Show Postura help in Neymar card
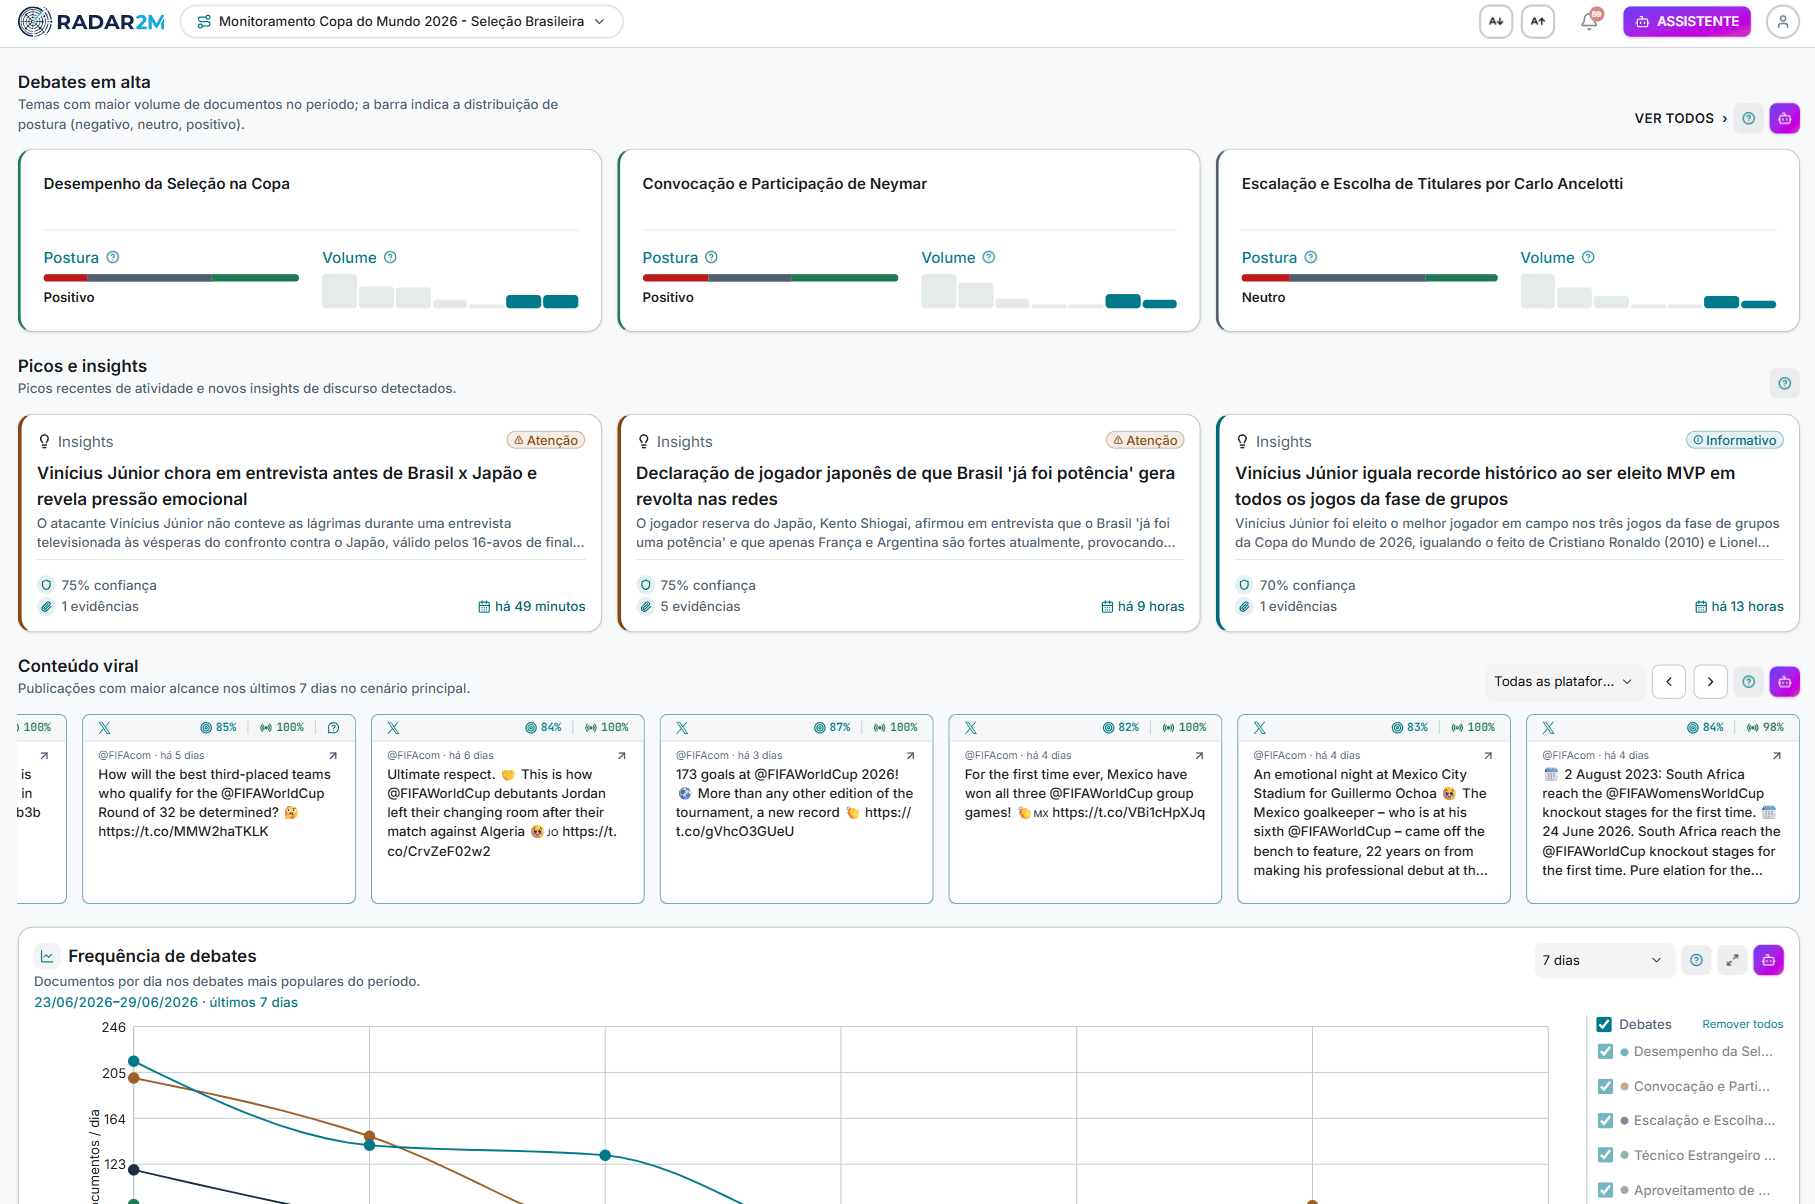This screenshot has height=1204, width=1815. point(712,257)
